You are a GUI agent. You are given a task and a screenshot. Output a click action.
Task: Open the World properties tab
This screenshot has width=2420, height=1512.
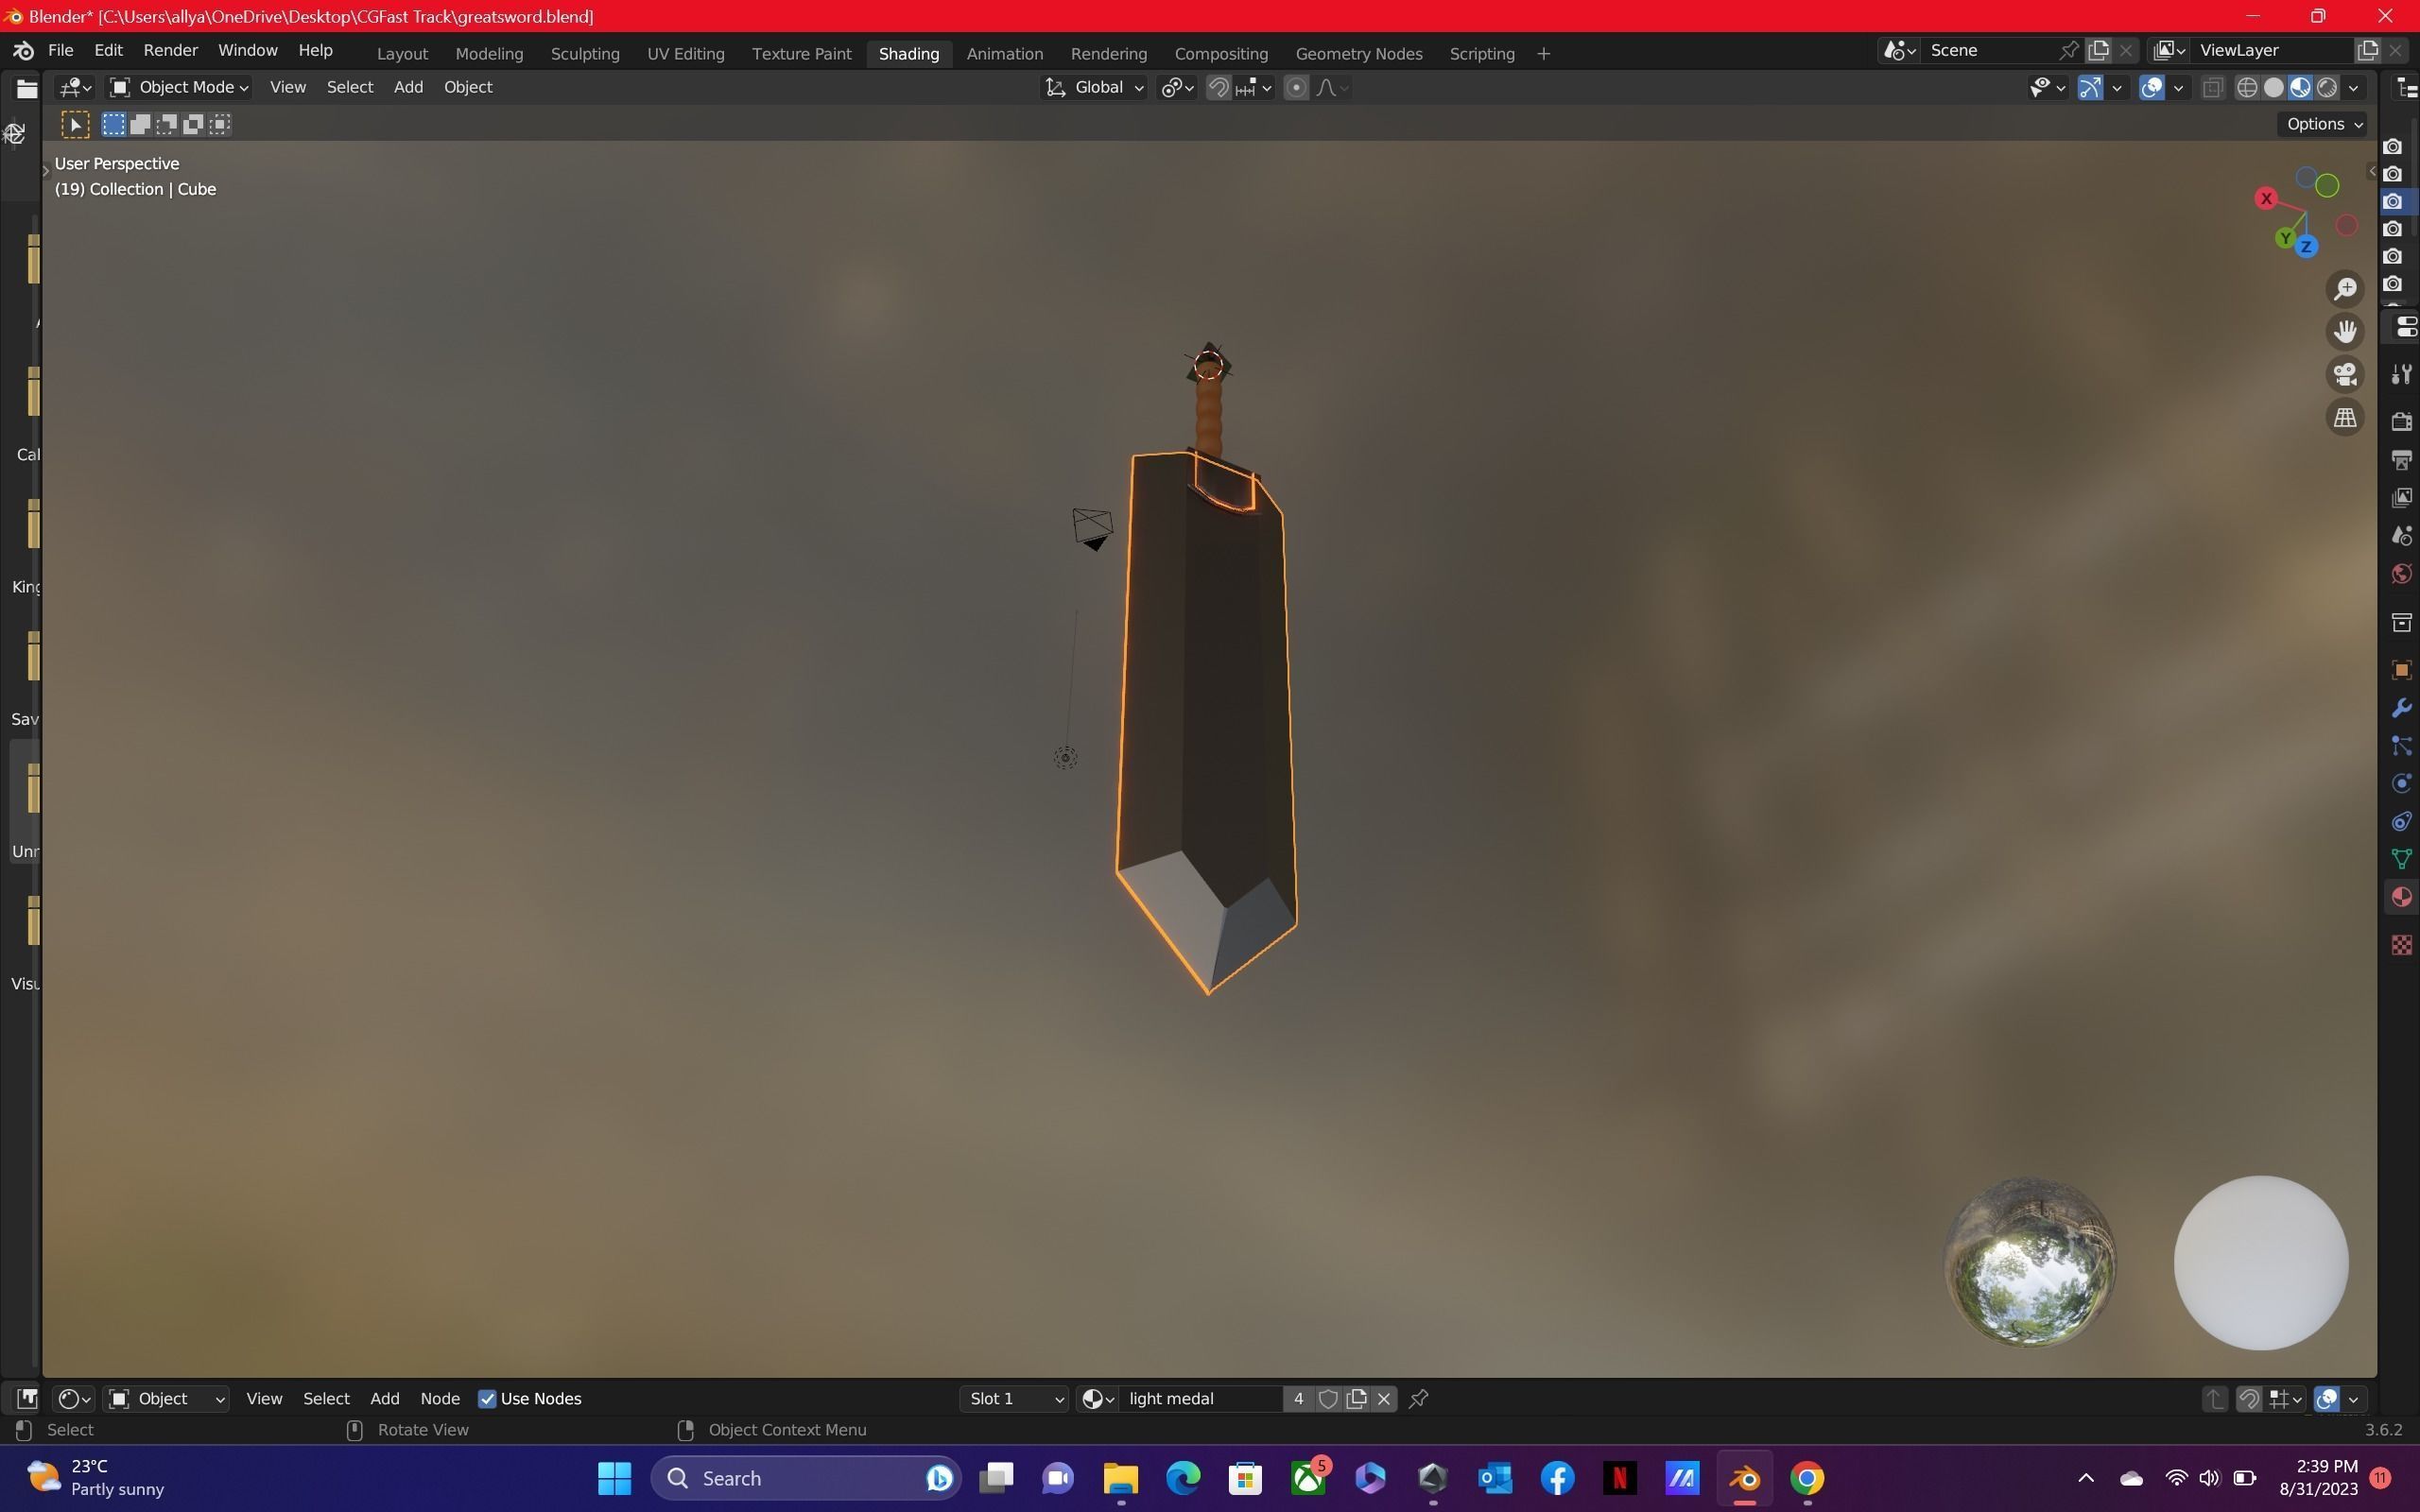pyautogui.click(x=2401, y=573)
